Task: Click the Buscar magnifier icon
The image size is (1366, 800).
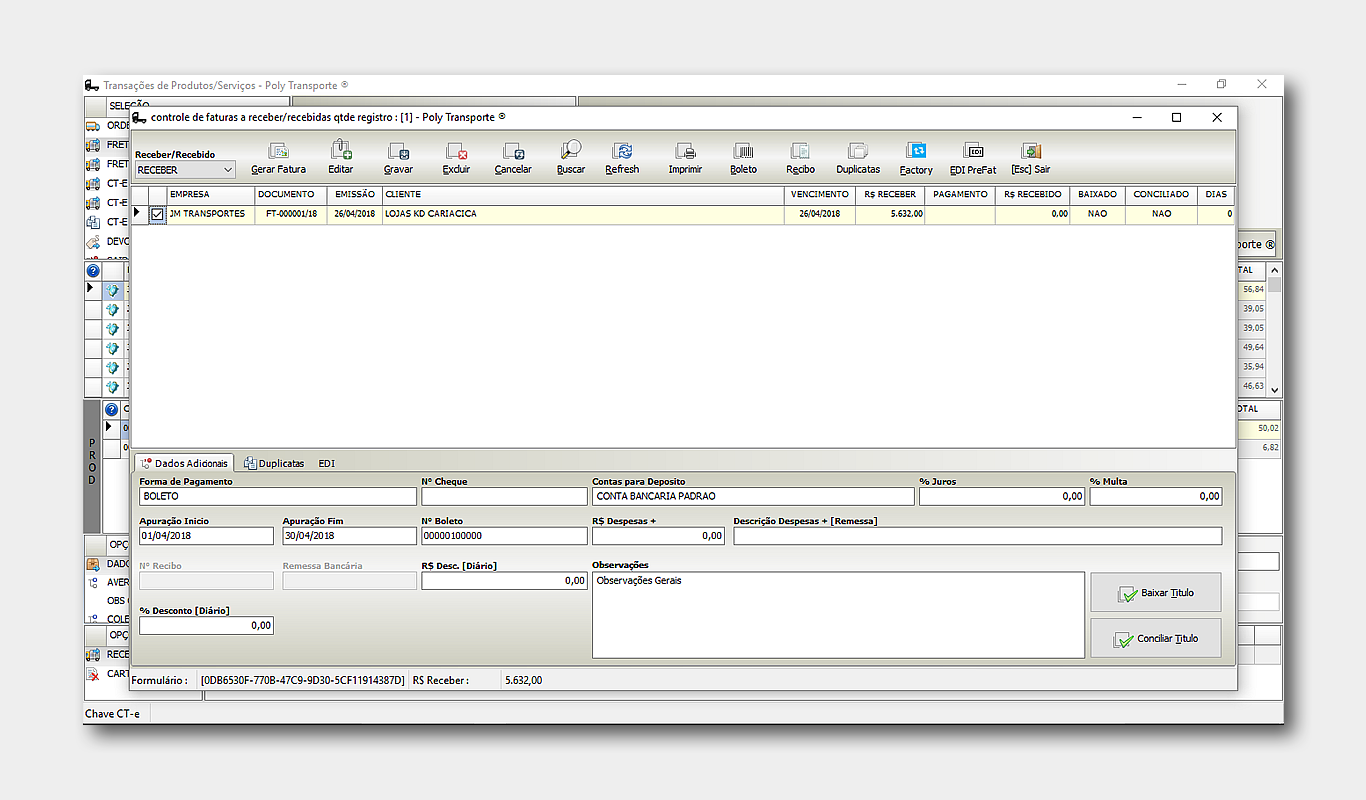Action: tap(571, 150)
